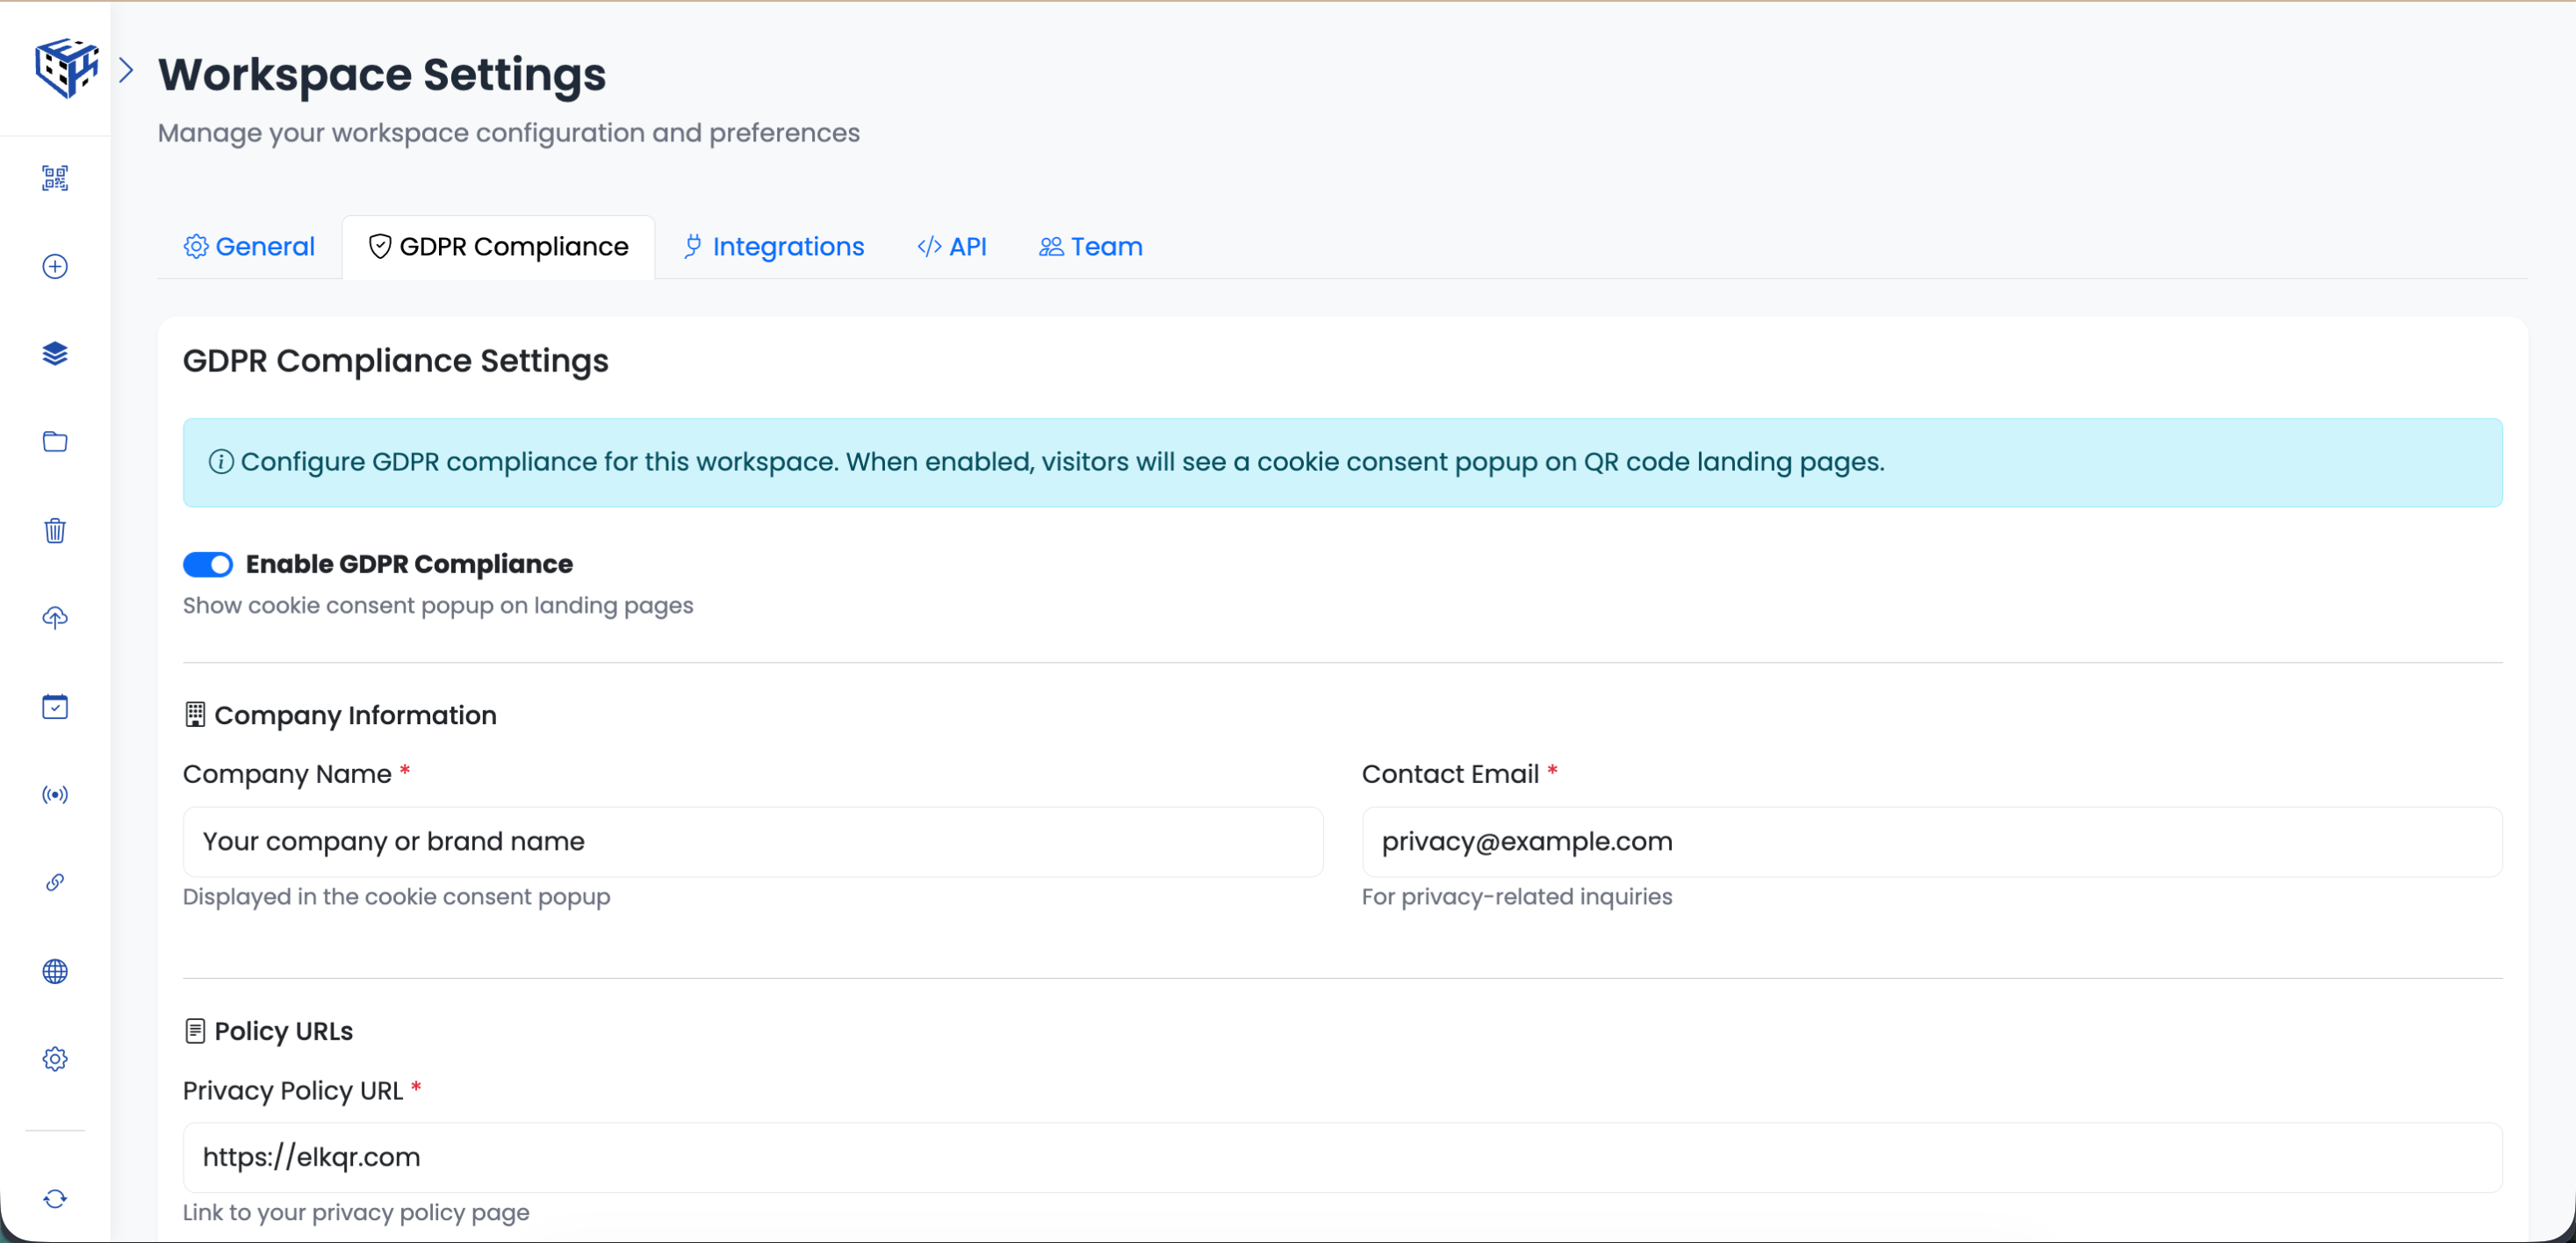Image resolution: width=2576 pixels, height=1243 pixels.
Task: Click the sync refresh icon at sidebar bottom
Action: (x=55, y=1198)
